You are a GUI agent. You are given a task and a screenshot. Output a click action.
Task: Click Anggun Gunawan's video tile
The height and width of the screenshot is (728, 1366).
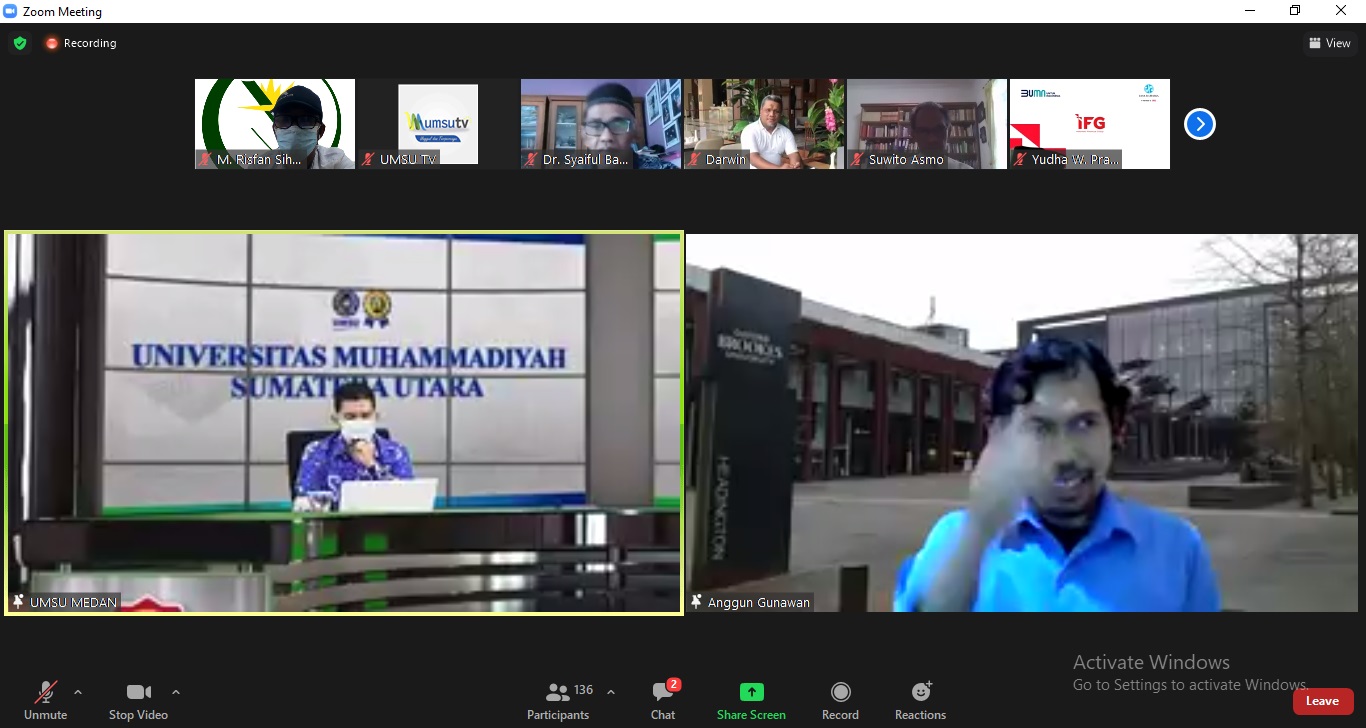[1022, 423]
